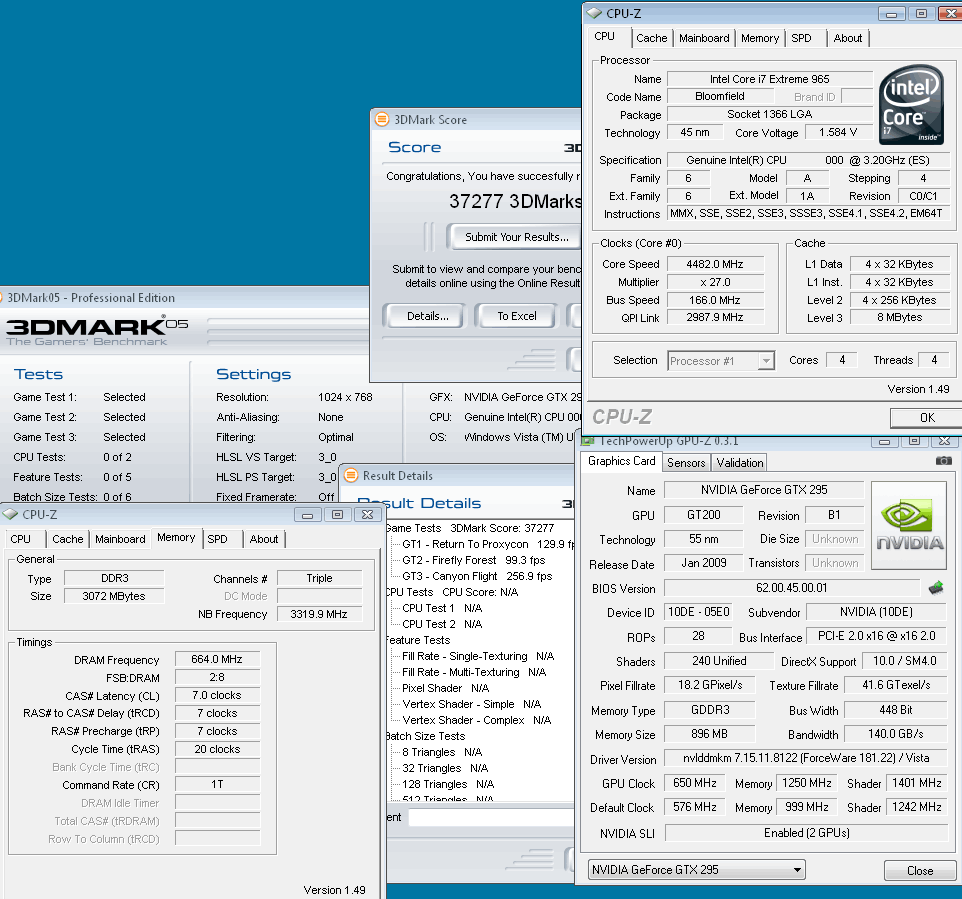
Task: Click the Result Details window title icon
Action: pyautogui.click(x=351, y=475)
